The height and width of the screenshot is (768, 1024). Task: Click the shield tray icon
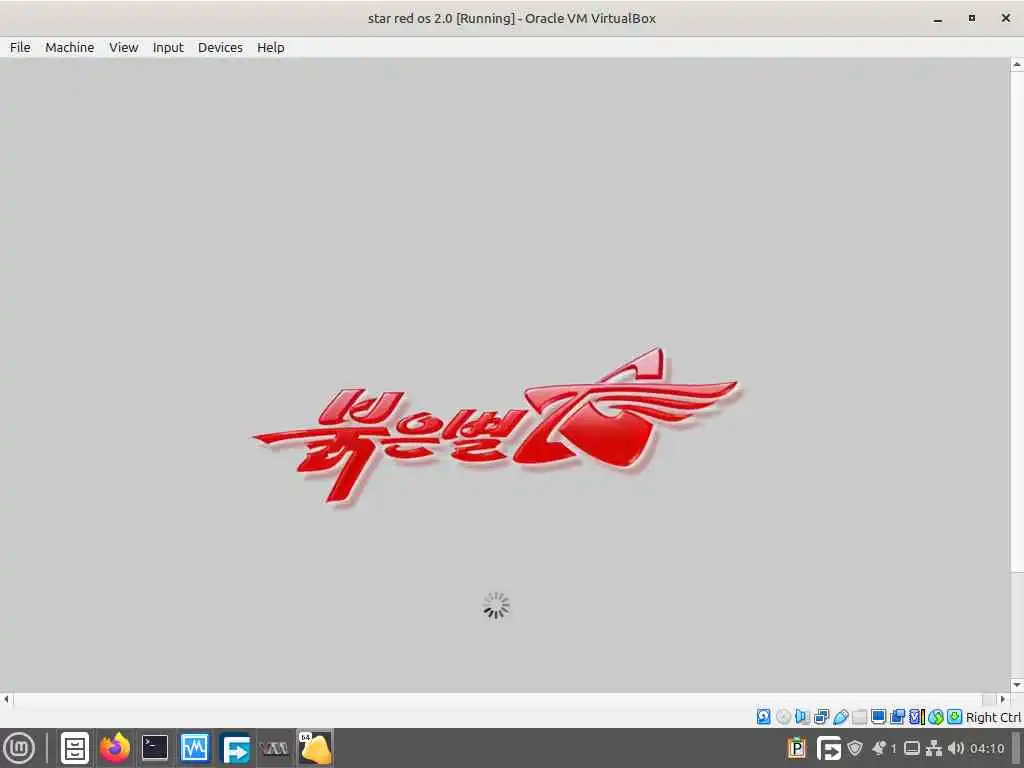click(855, 748)
